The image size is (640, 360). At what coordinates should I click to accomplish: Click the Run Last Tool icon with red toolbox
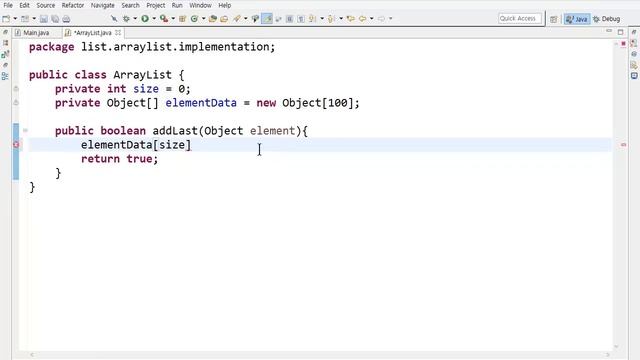click(x=164, y=19)
